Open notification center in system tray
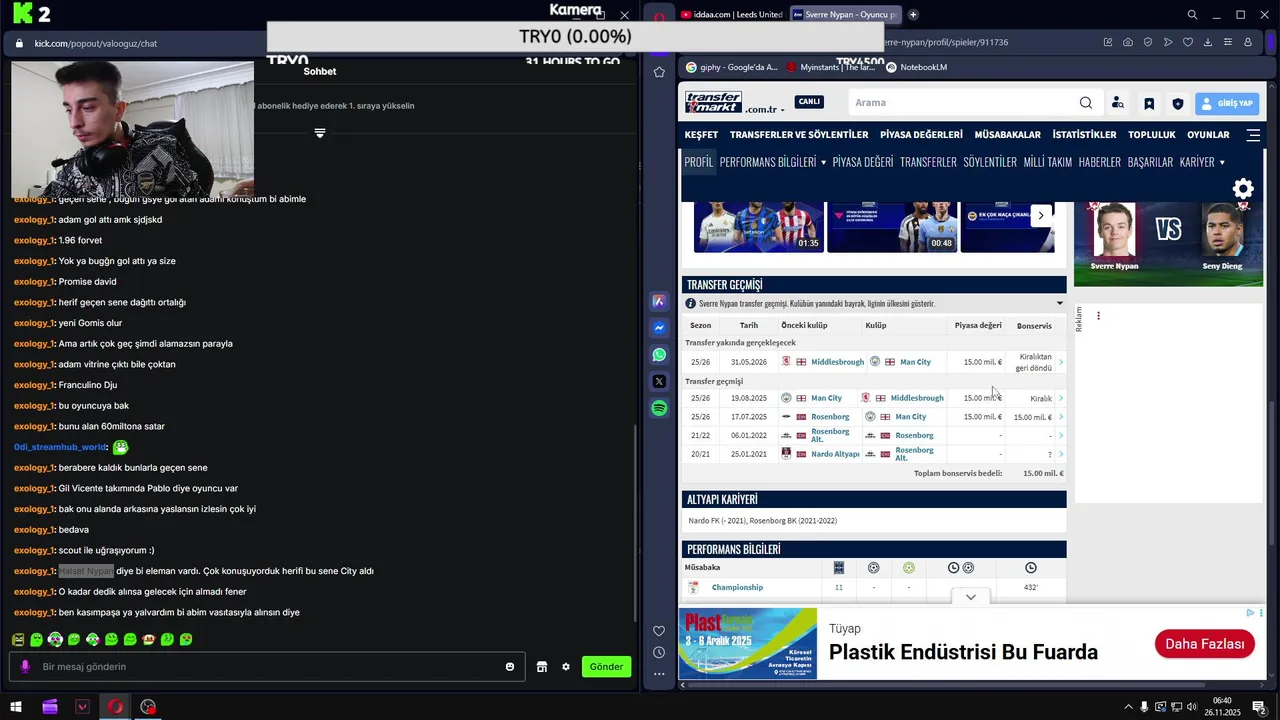Viewport: 1280px width, 720px height. coord(1260,707)
